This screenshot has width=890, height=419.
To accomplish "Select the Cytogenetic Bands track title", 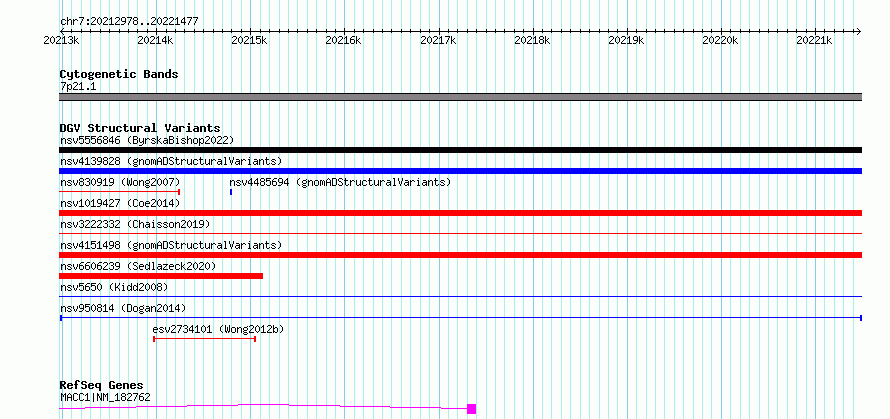I will (119, 74).
